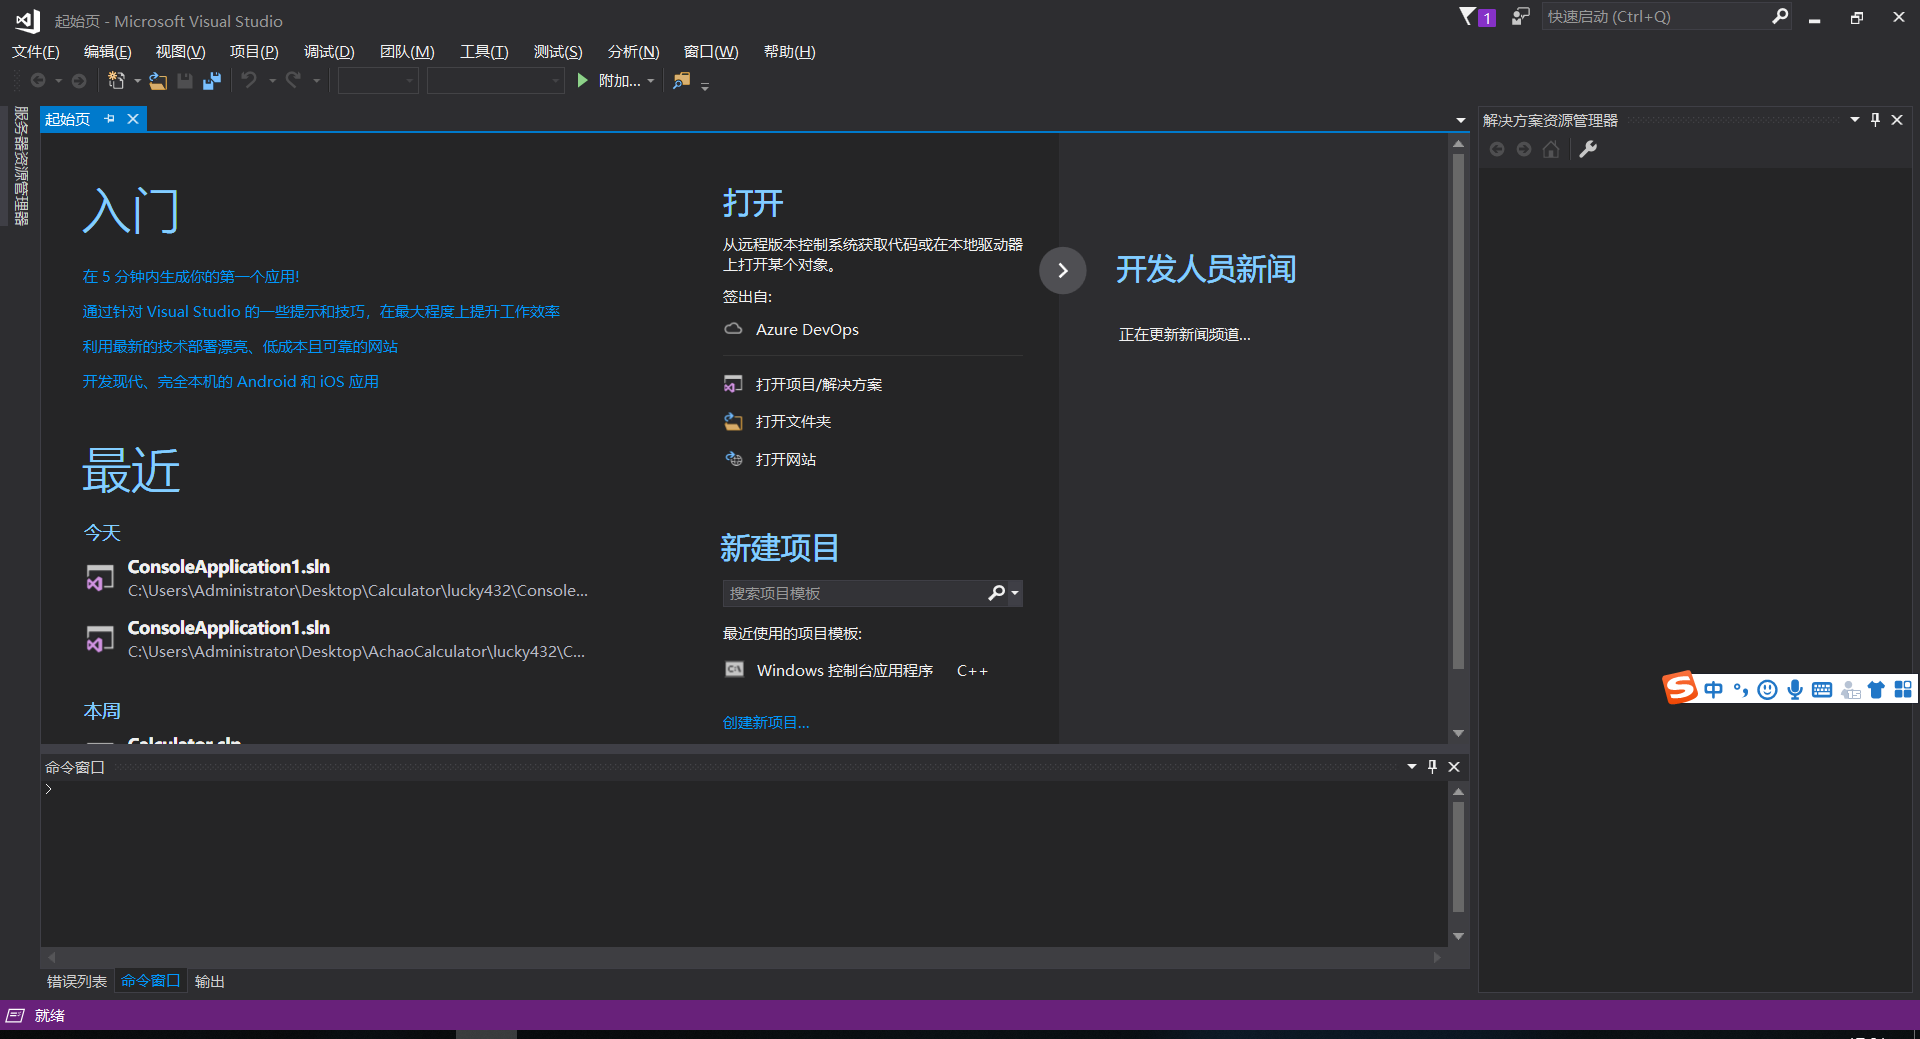Open the Android 和 iOS 应用 link

[x=231, y=382]
